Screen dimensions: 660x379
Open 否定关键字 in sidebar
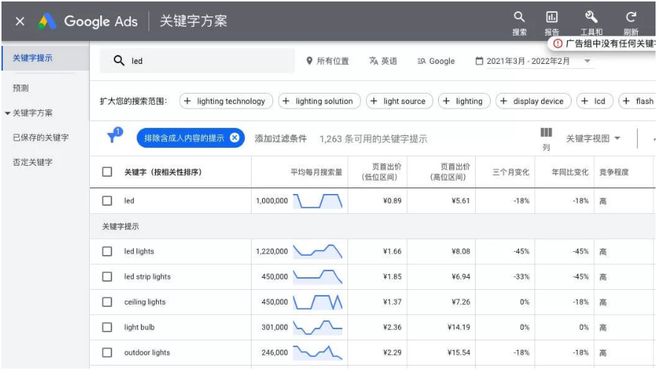(32, 162)
